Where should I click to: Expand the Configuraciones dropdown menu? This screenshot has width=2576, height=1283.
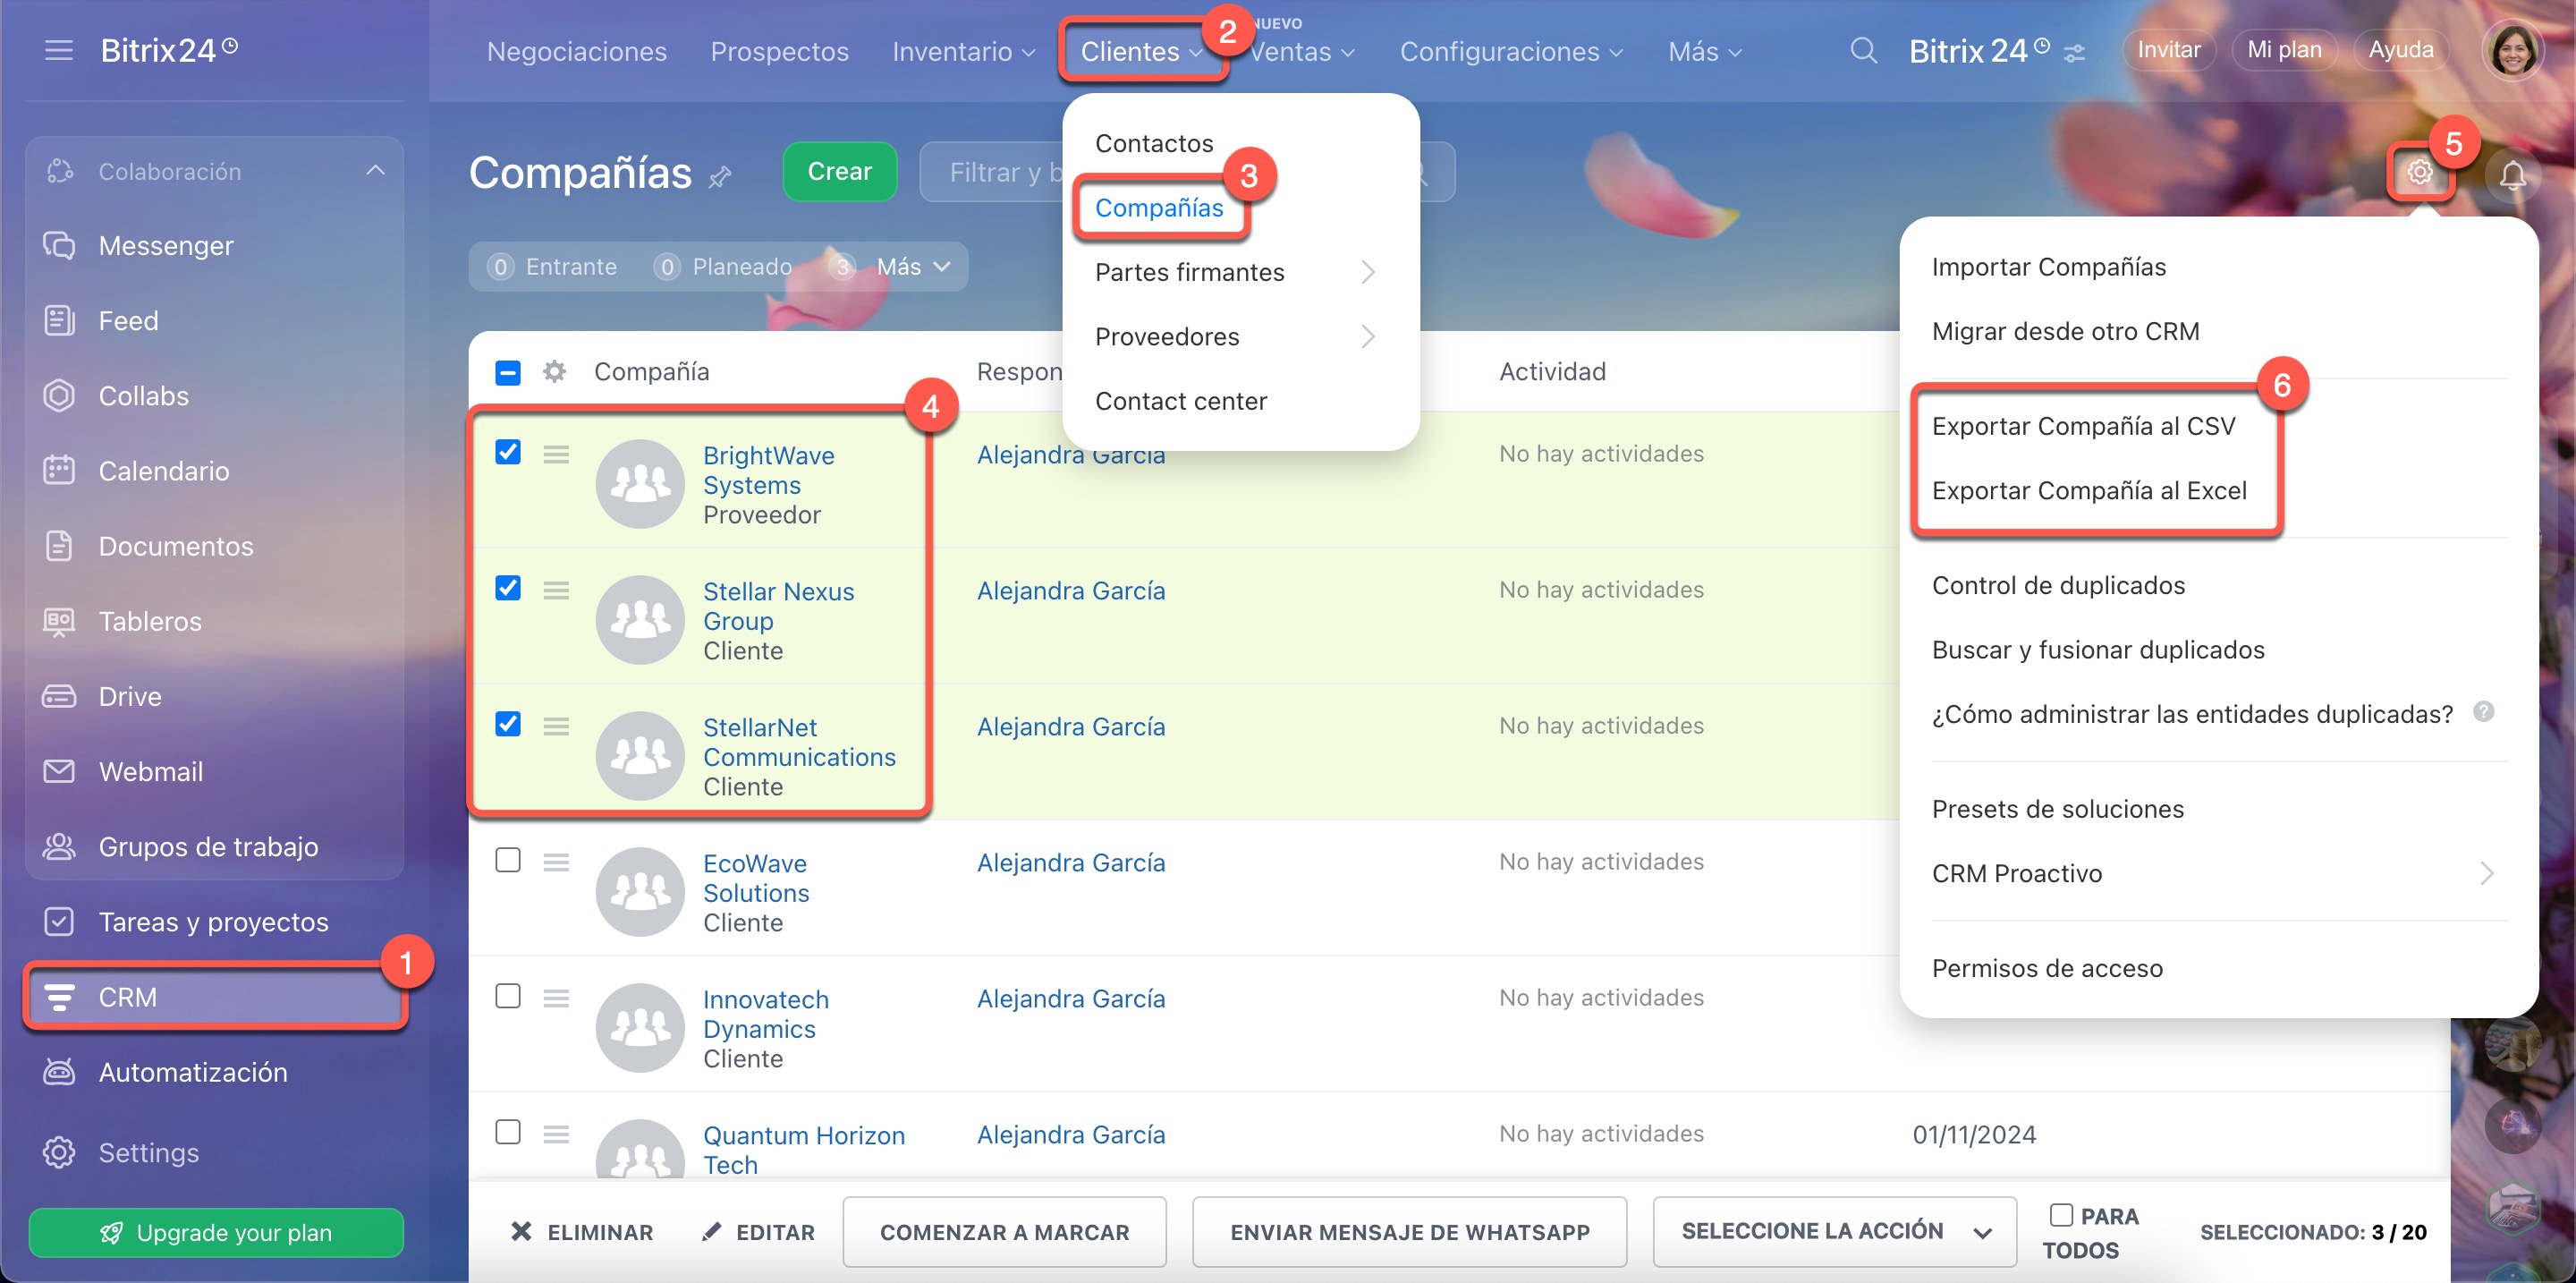(x=1511, y=52)
